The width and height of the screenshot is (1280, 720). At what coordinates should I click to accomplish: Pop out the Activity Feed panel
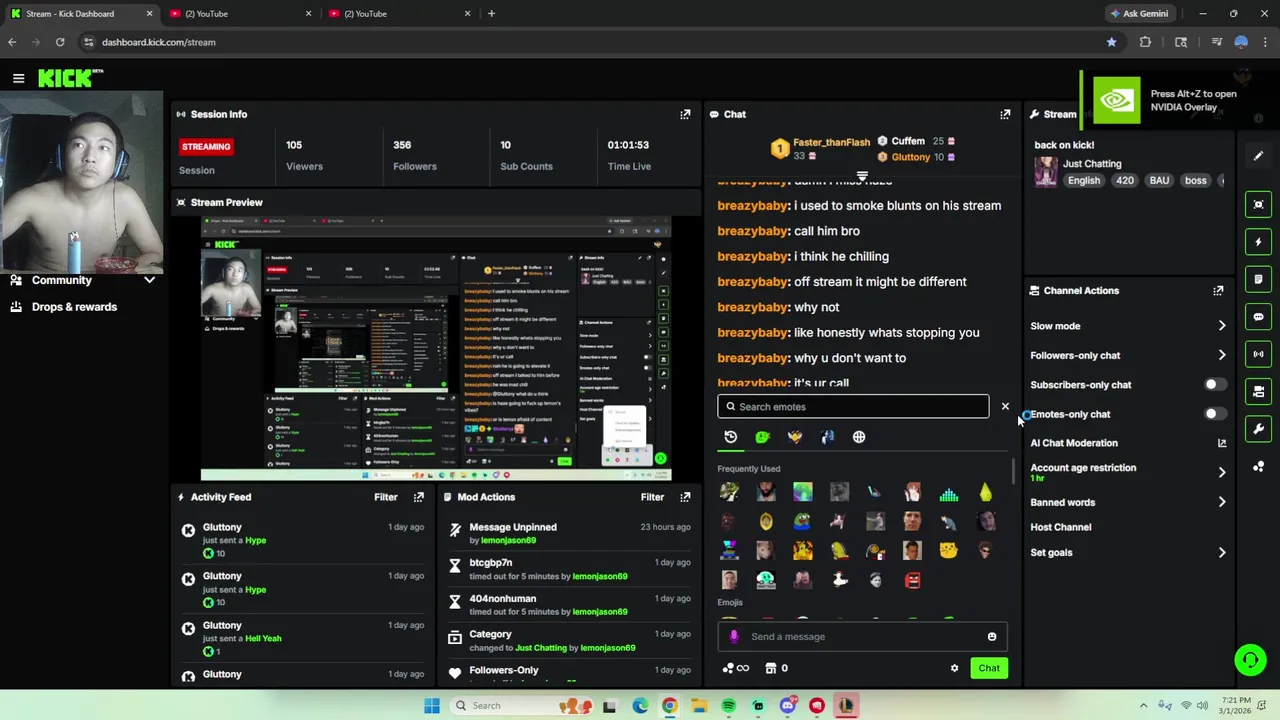(x=419, y=497)
